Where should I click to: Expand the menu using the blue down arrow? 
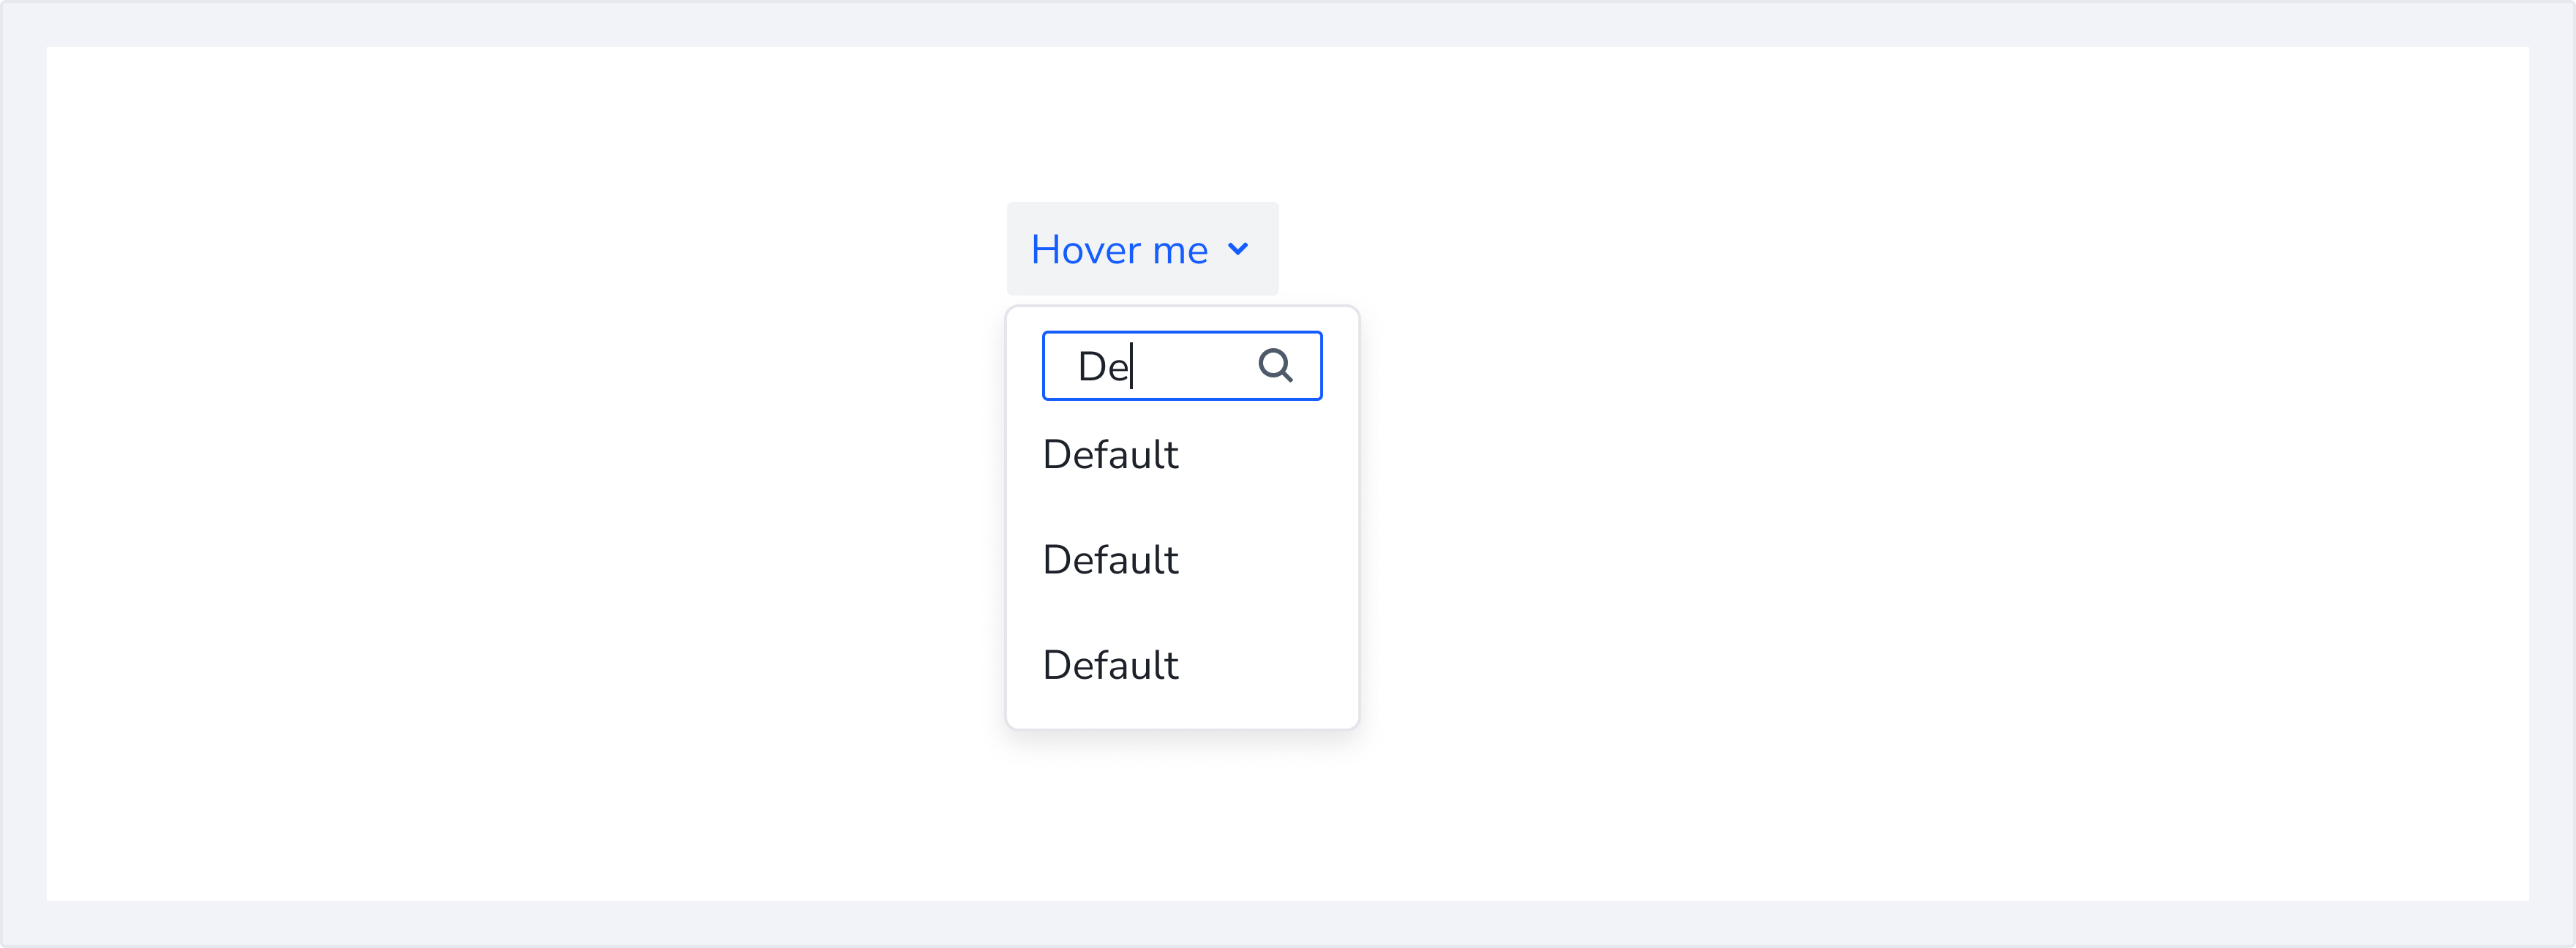click(x=1238, y=249)
